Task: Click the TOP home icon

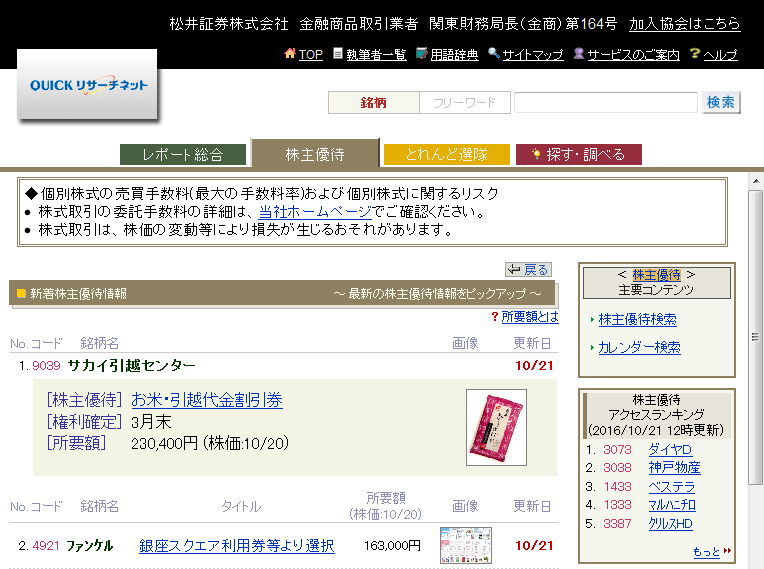Action: pyautogui.click(x=290, y=54)
